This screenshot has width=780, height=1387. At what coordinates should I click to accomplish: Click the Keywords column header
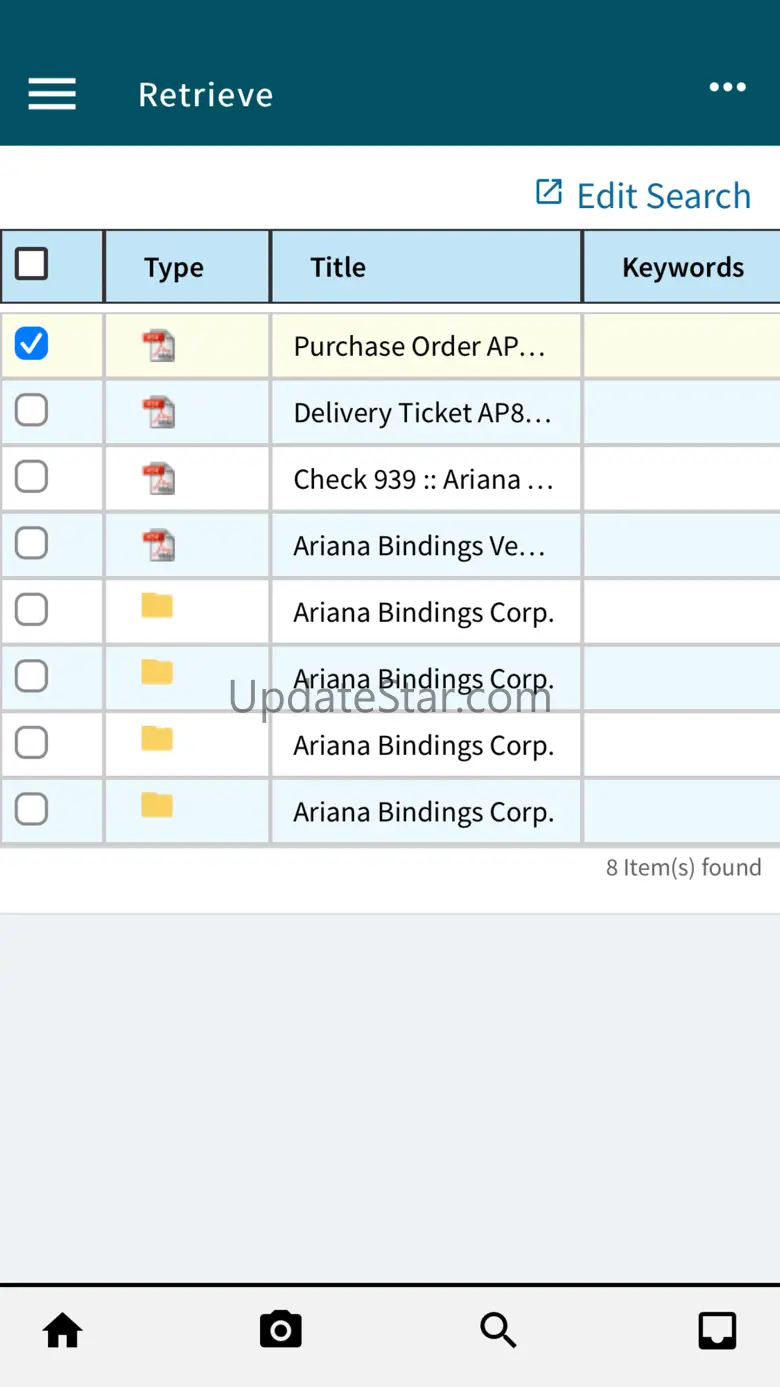click(683, 267)
